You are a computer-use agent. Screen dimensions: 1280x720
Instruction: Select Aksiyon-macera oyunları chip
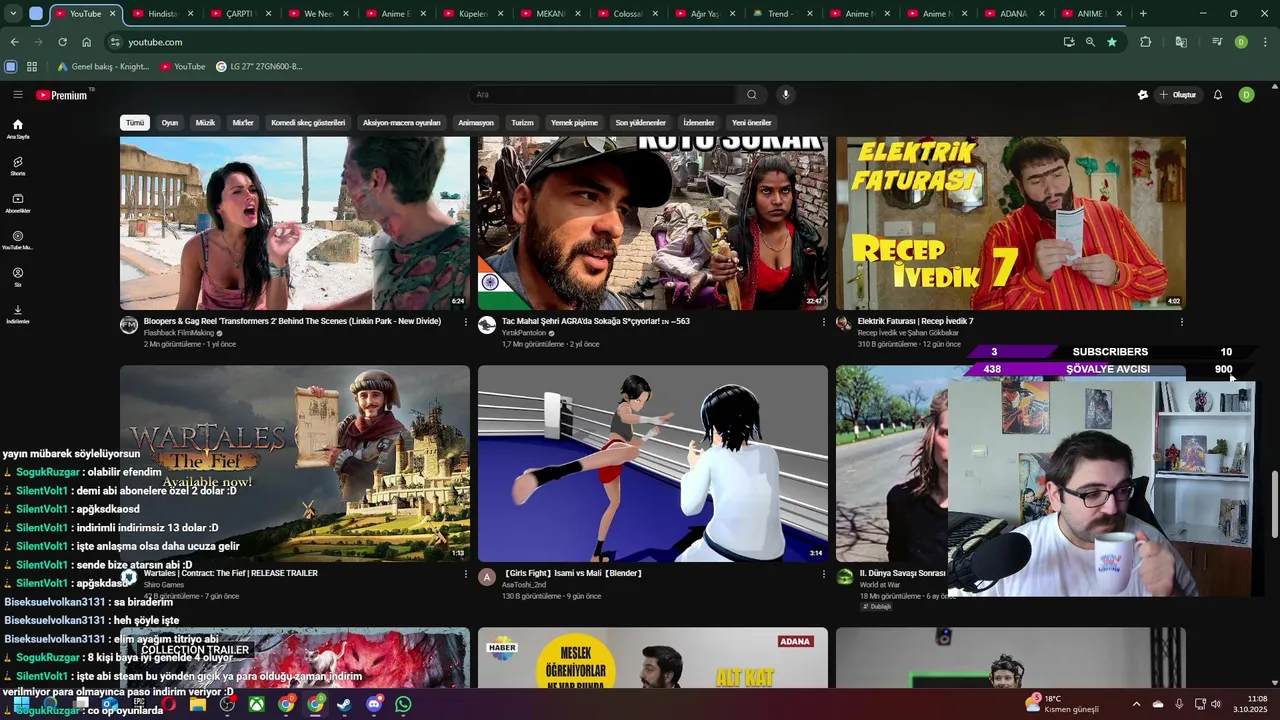[401, 123]
